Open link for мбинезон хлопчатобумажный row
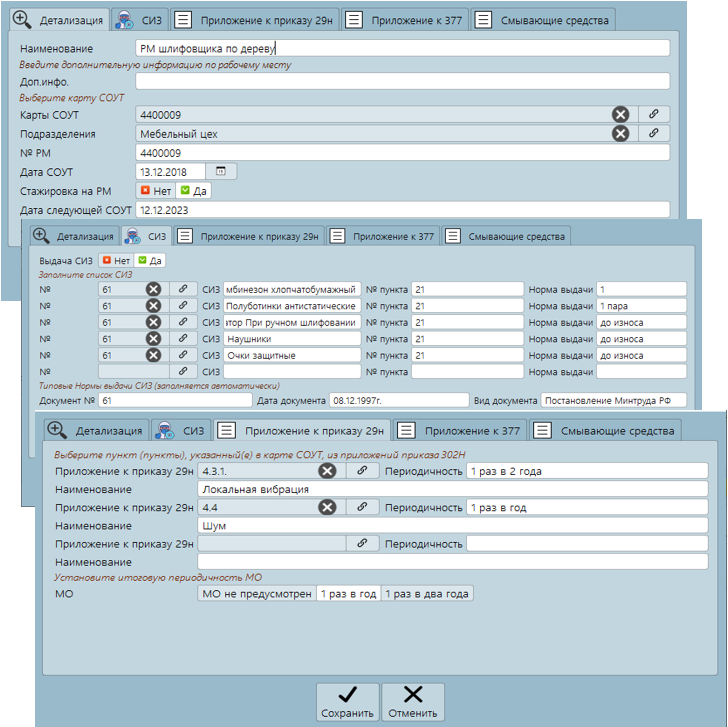The image size is (728, 727). click(x=183, y=289)
